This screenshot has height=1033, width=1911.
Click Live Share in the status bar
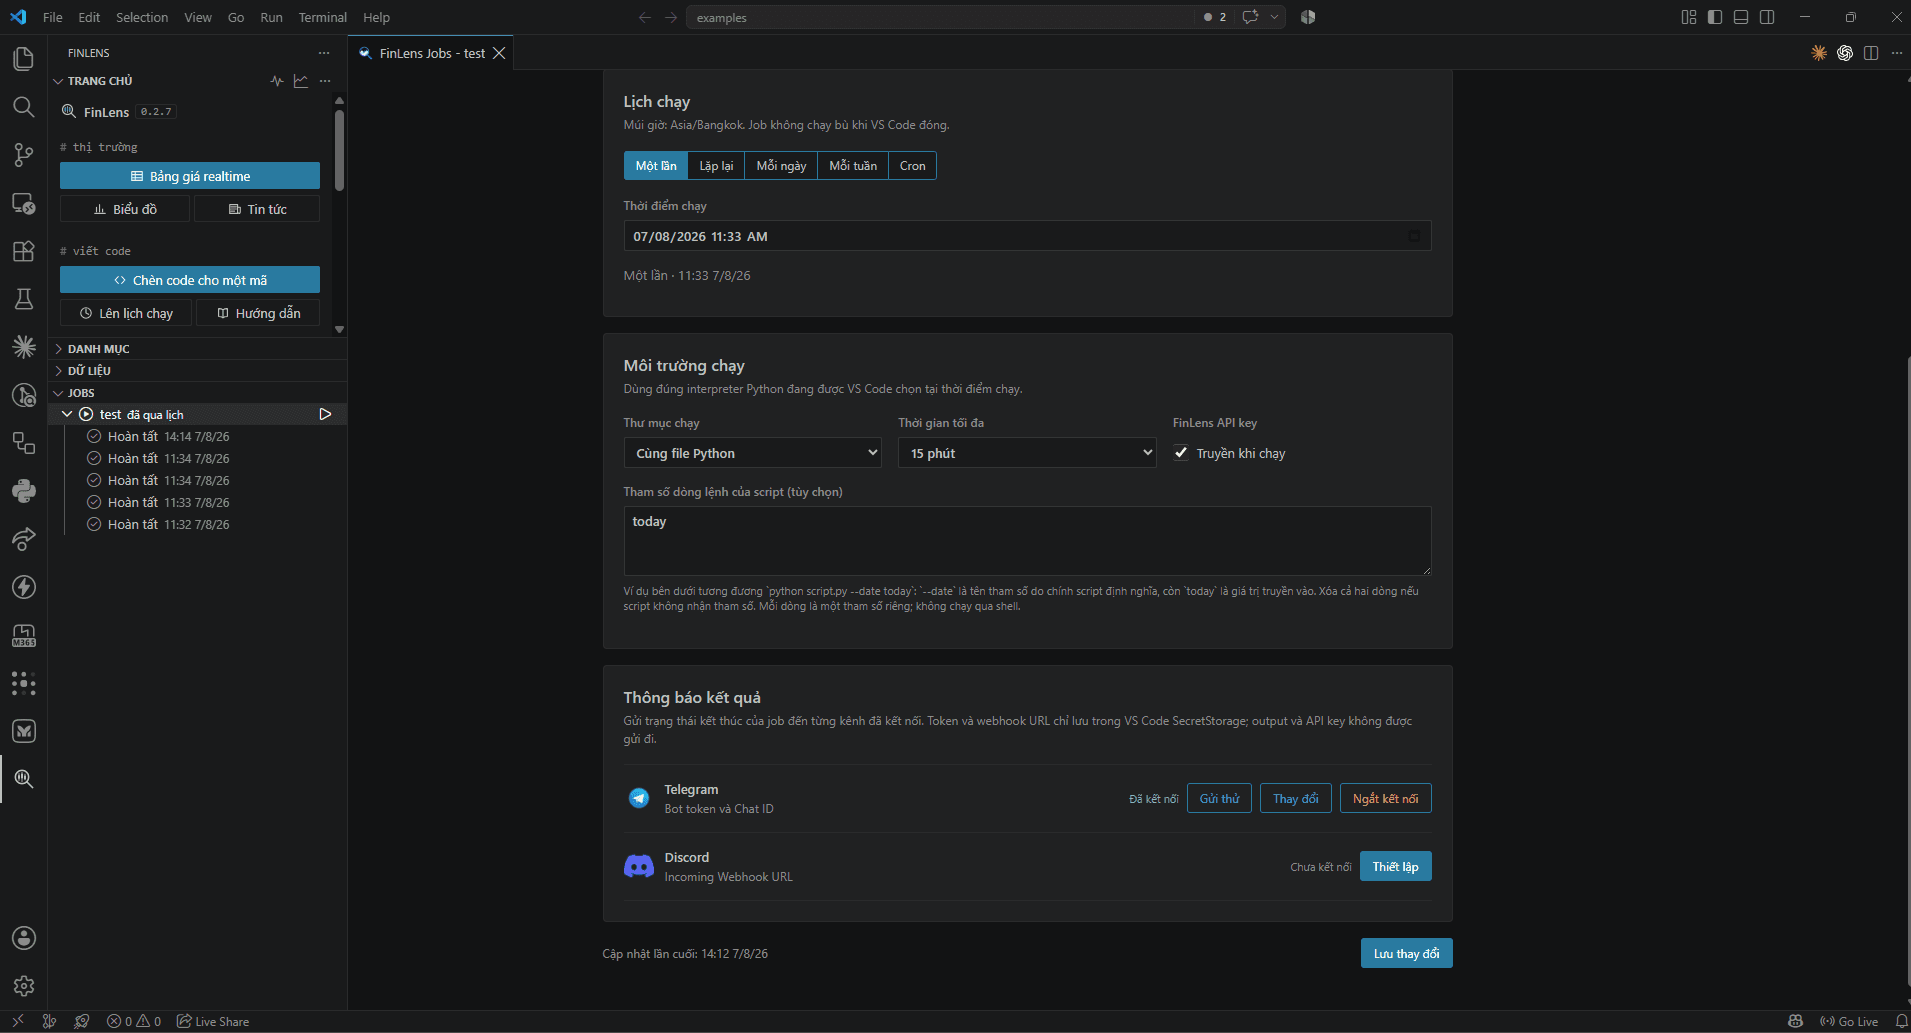(213, 1021)
